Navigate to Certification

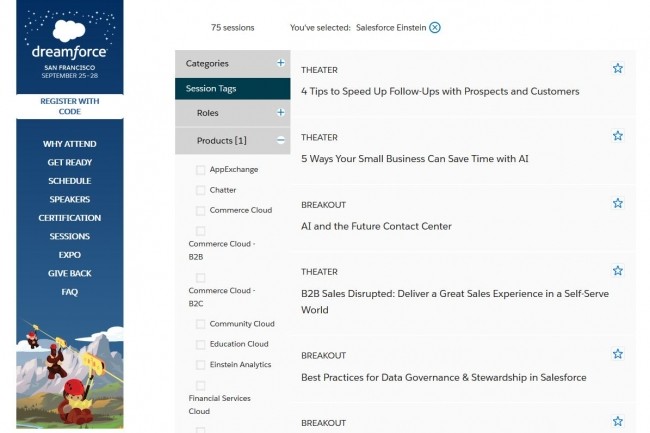click(70, 218)
